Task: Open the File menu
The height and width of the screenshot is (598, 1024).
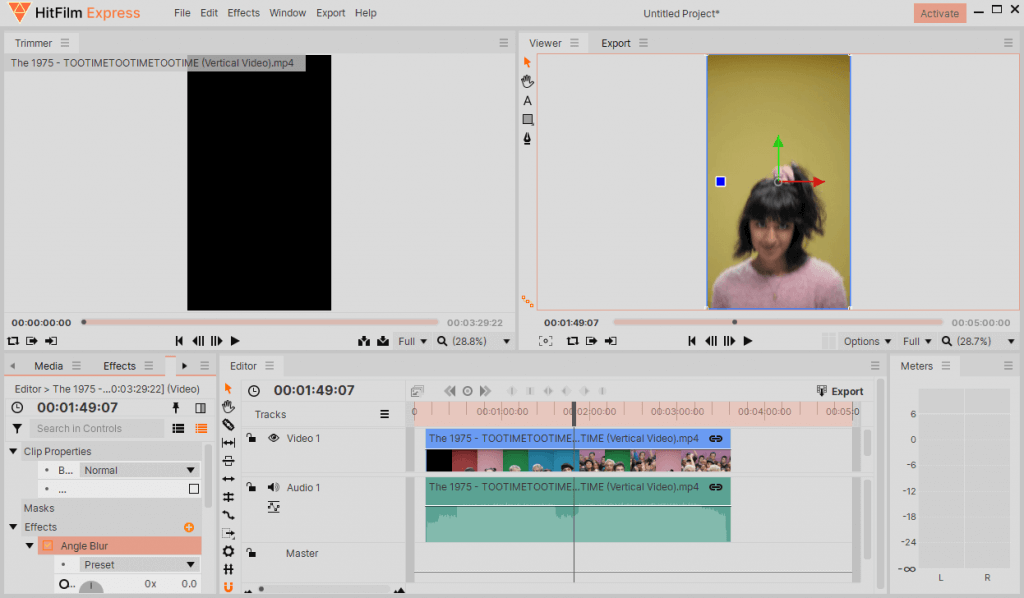Action: [x=182, y=13]
